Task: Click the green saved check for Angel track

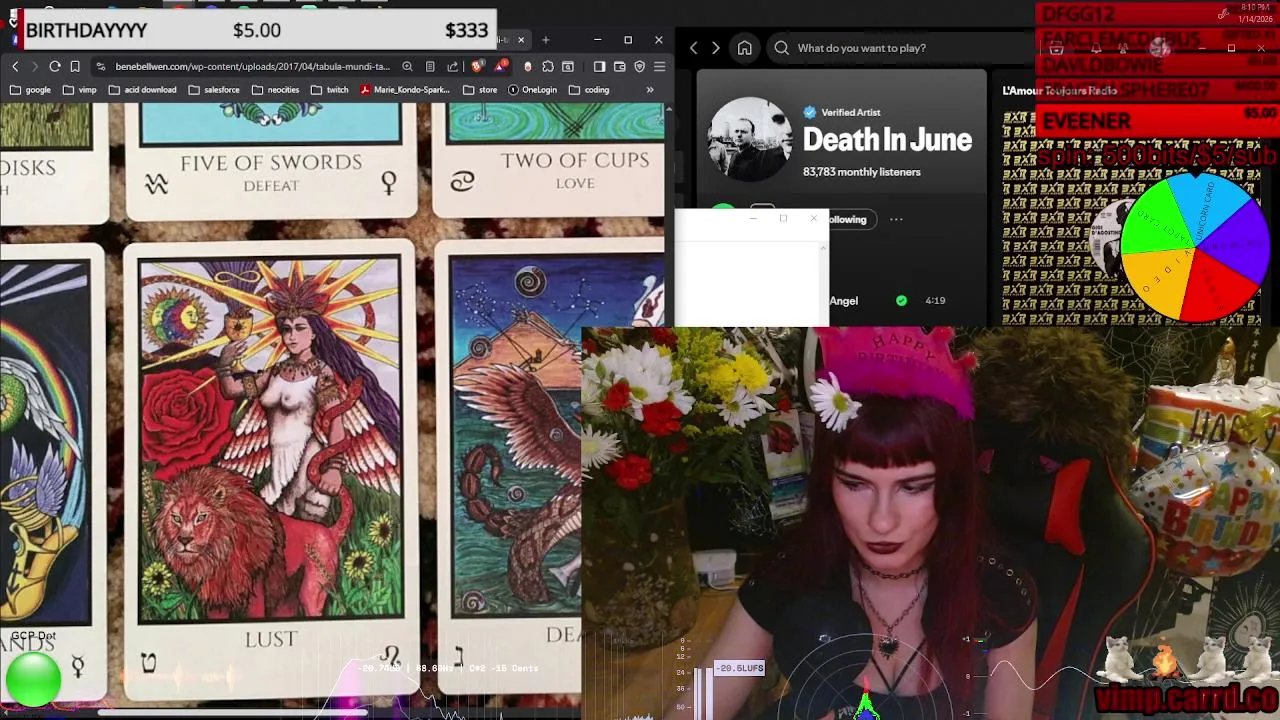Action: coord(901,300)
